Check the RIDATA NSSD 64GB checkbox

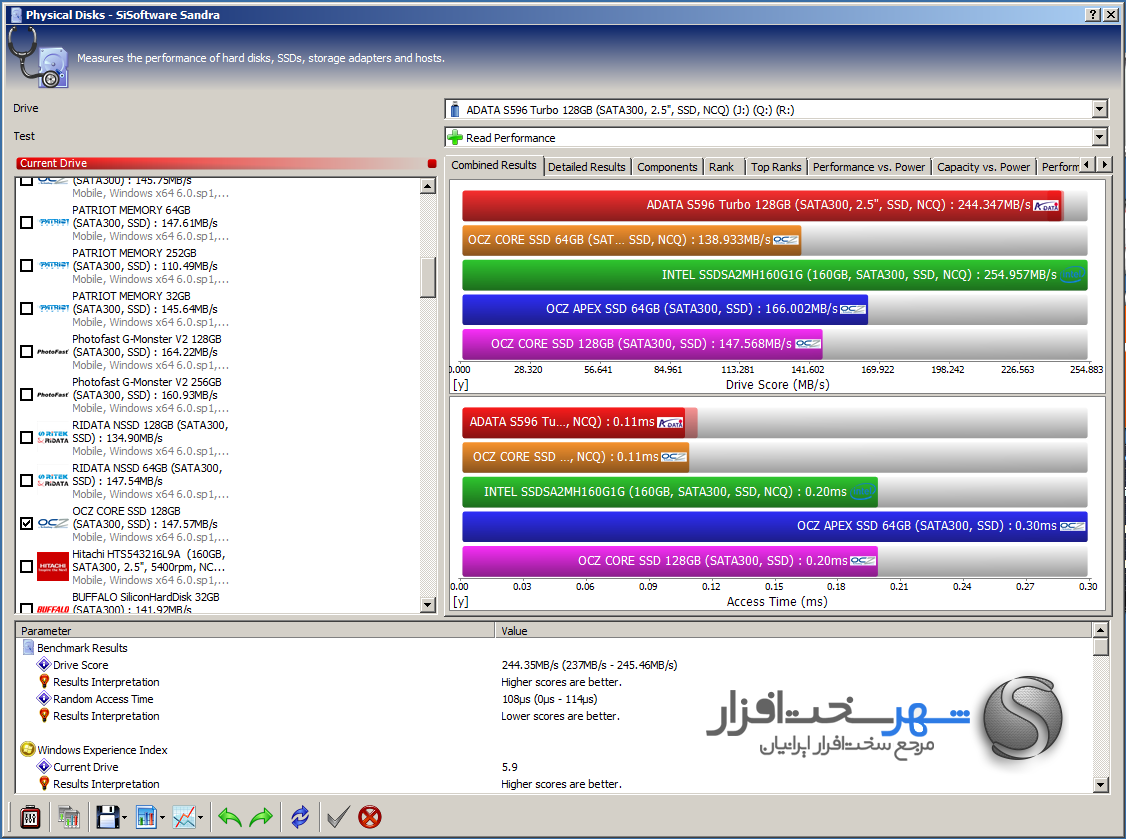coord(27,481)
